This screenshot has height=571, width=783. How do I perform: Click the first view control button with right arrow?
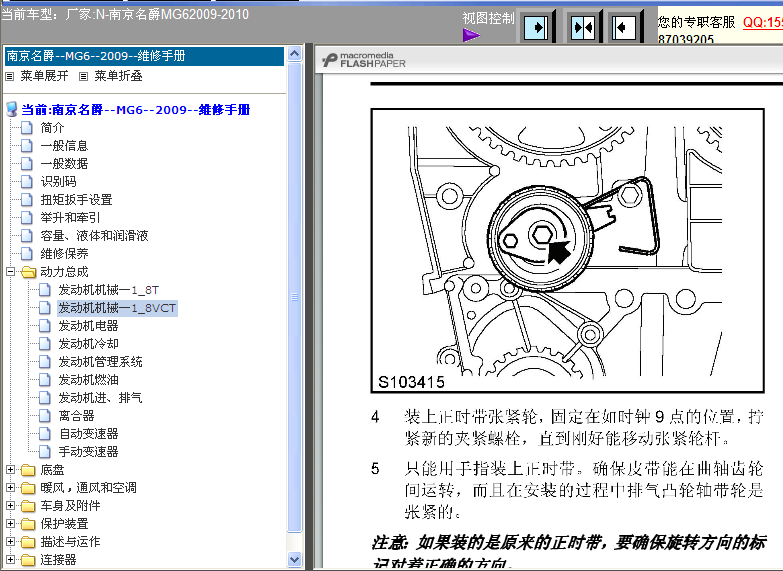(537, 27)
